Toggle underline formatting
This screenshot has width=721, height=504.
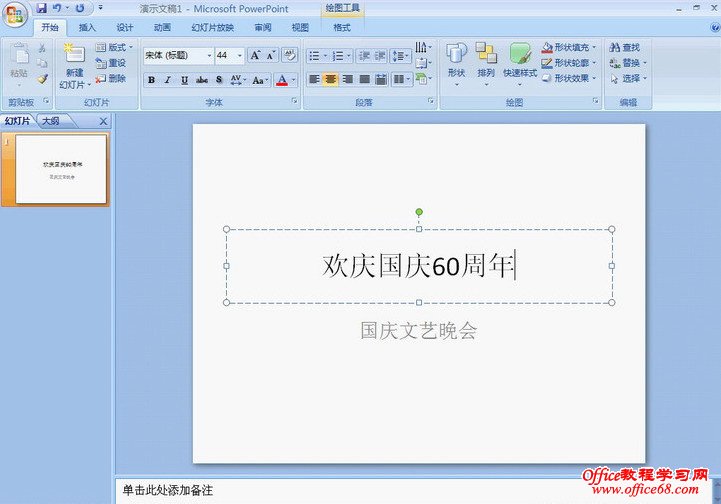[184, 80]
